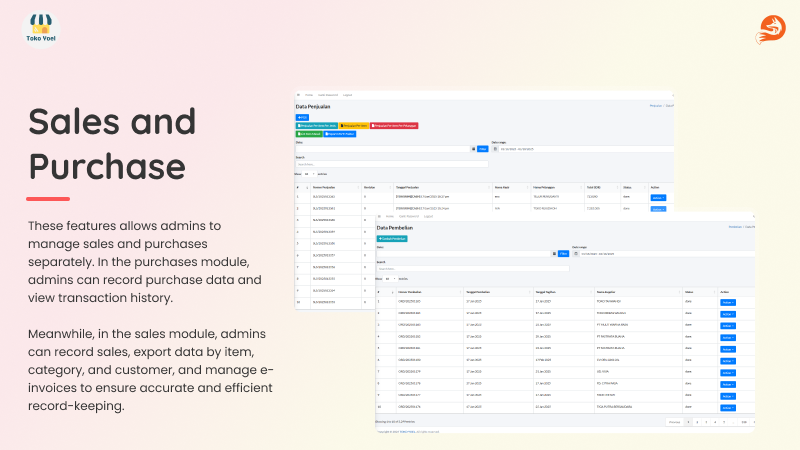Image resolution: width=800 pixels, height=450 pixels.
Task: Open Show entries dropdown in Data Penjualan
Action: [308, 173]
